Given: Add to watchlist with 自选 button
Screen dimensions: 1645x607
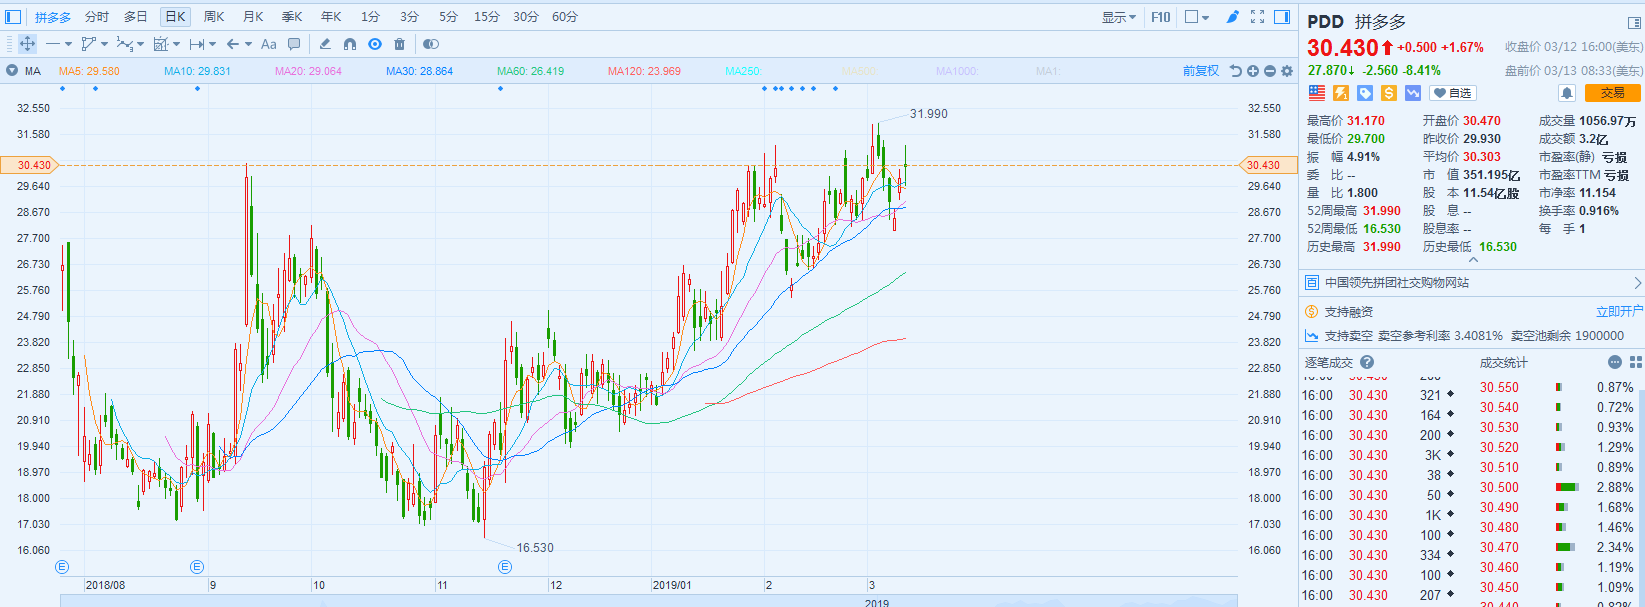Looking at the screenshot, I should tap(1453, 93).
